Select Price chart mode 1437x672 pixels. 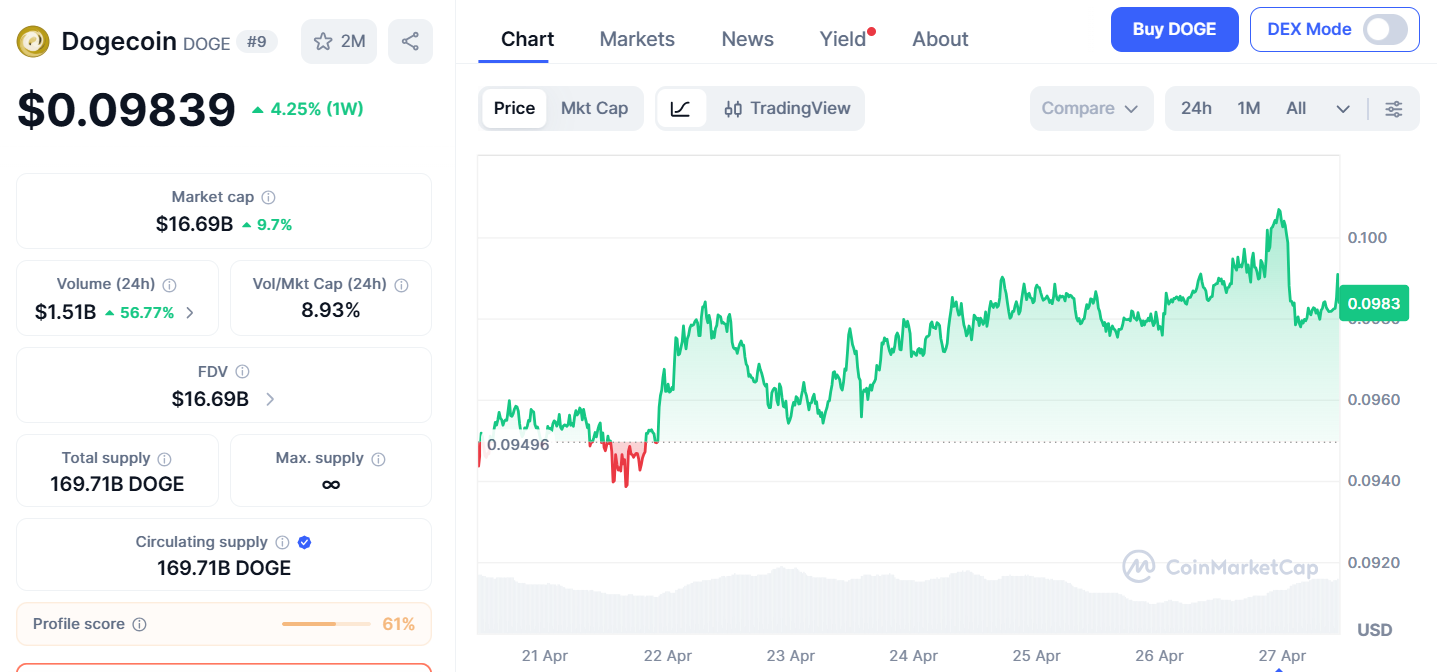click(514, 108)
